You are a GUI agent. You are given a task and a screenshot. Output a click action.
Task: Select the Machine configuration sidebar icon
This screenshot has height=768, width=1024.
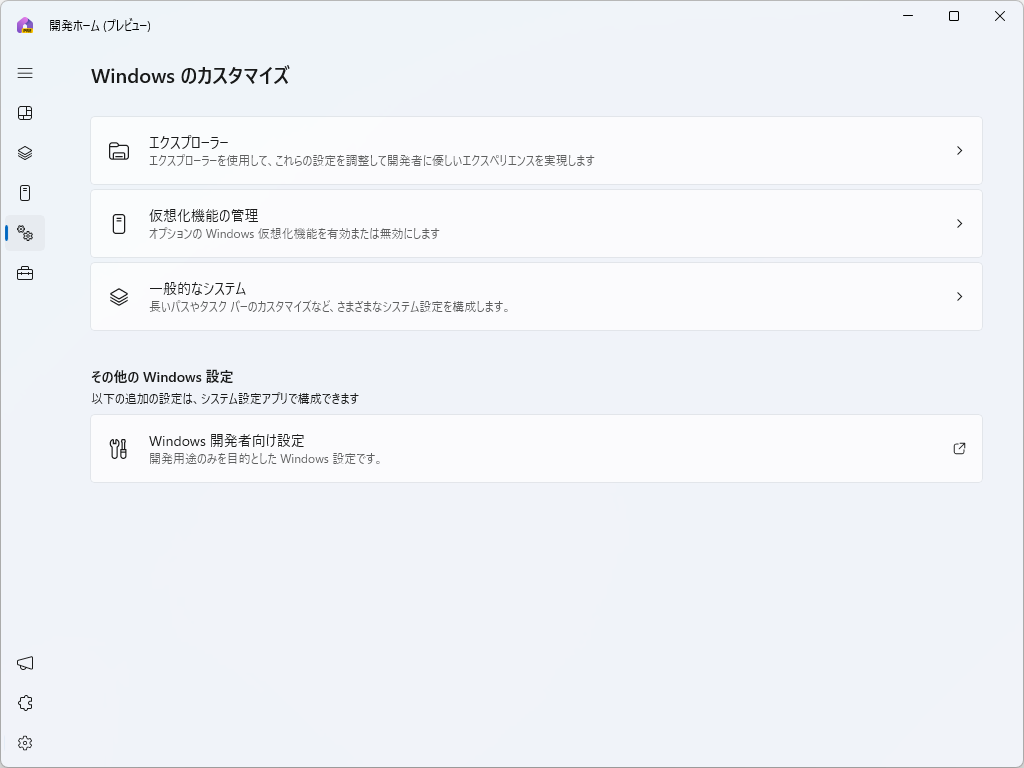coord(24,193)
